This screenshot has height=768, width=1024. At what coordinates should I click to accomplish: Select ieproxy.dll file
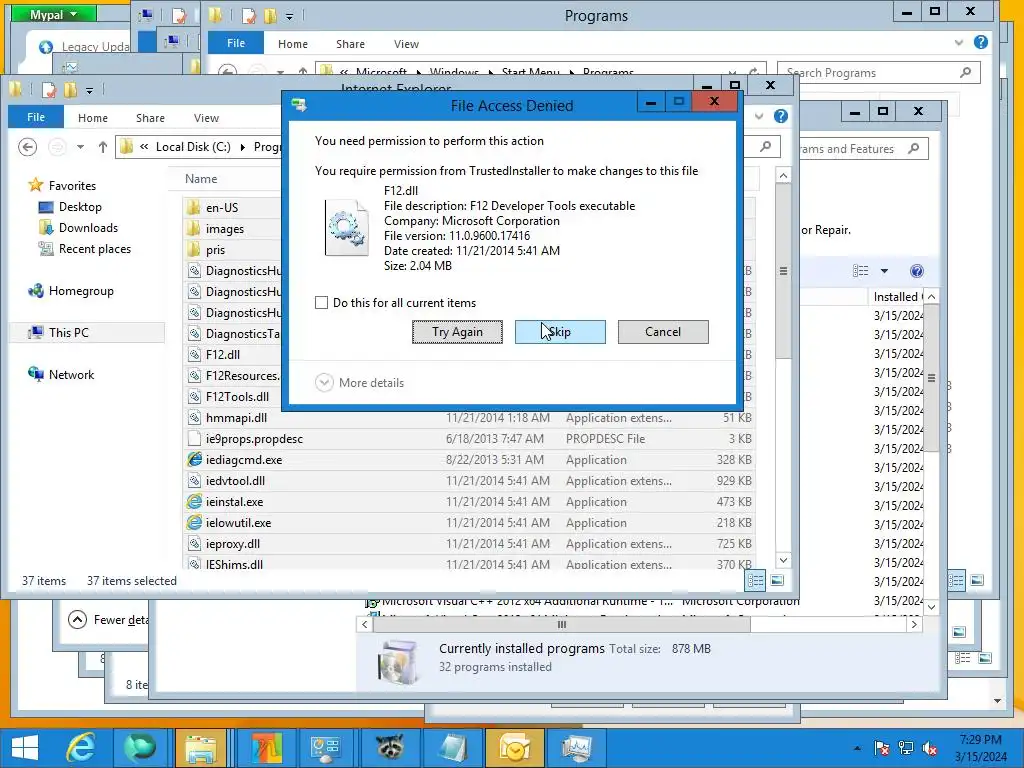[x=232, y=543]
